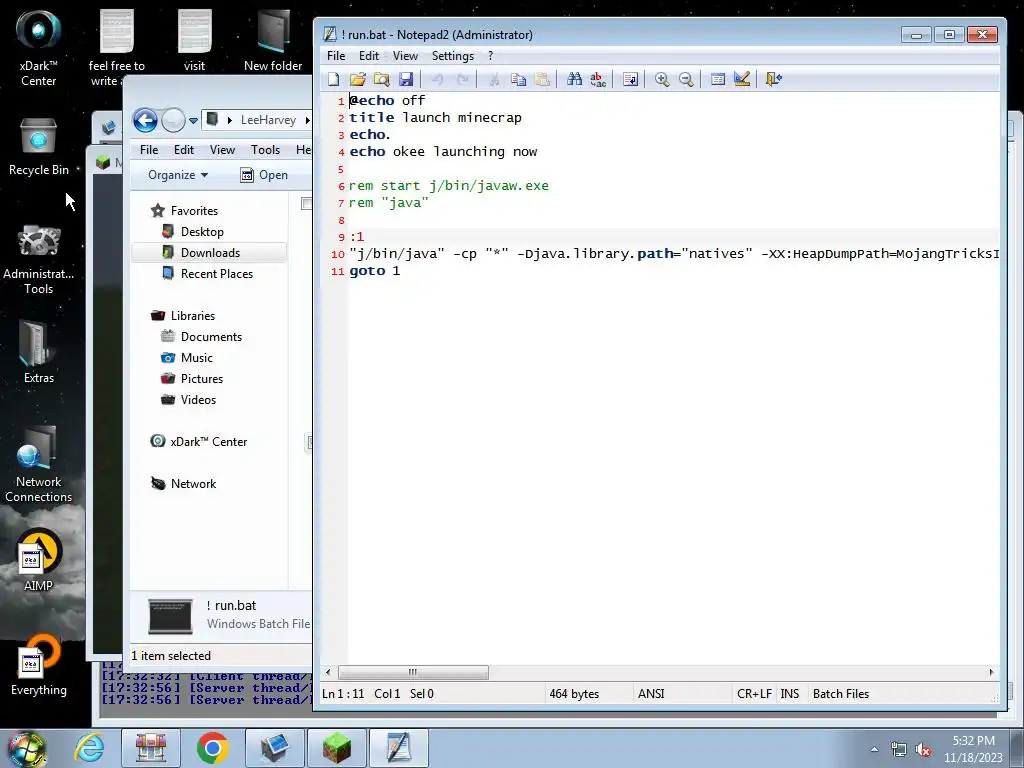Click the Redo toolbar icon
Image resolution: width=1024 pixels, height=768 pixels.
[462, 80]
